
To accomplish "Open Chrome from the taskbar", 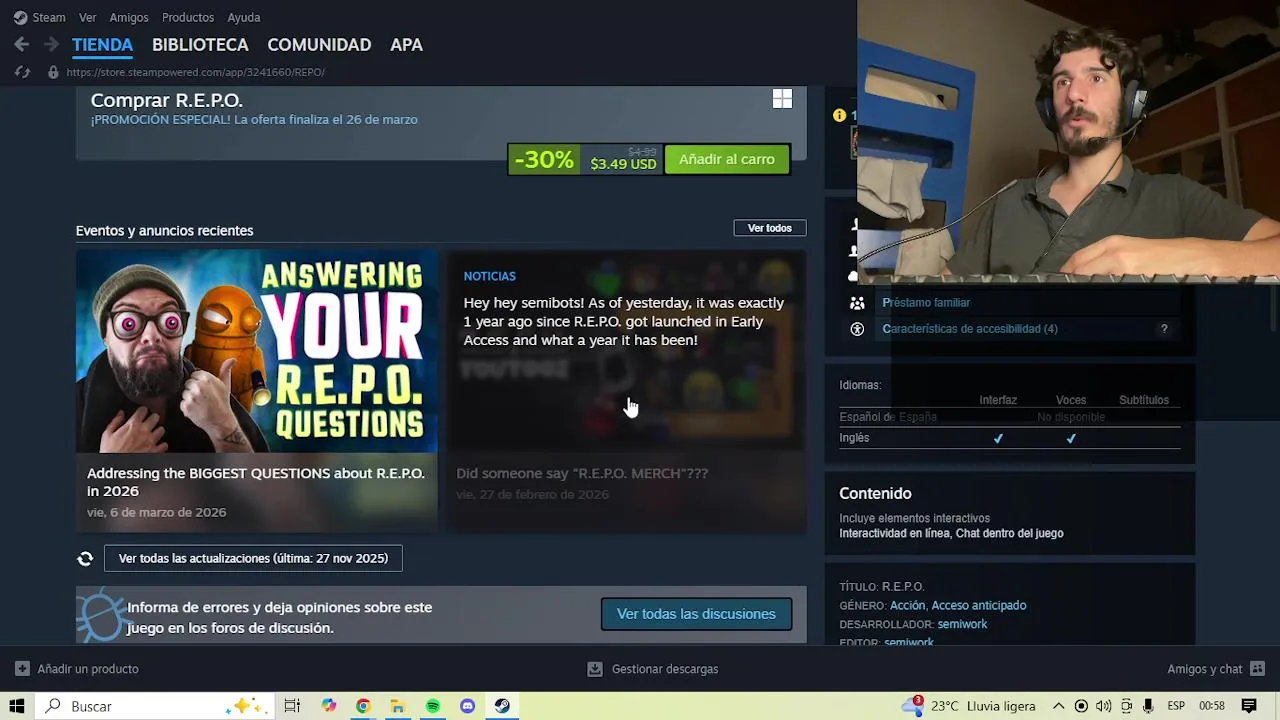I will coord(363,706).
